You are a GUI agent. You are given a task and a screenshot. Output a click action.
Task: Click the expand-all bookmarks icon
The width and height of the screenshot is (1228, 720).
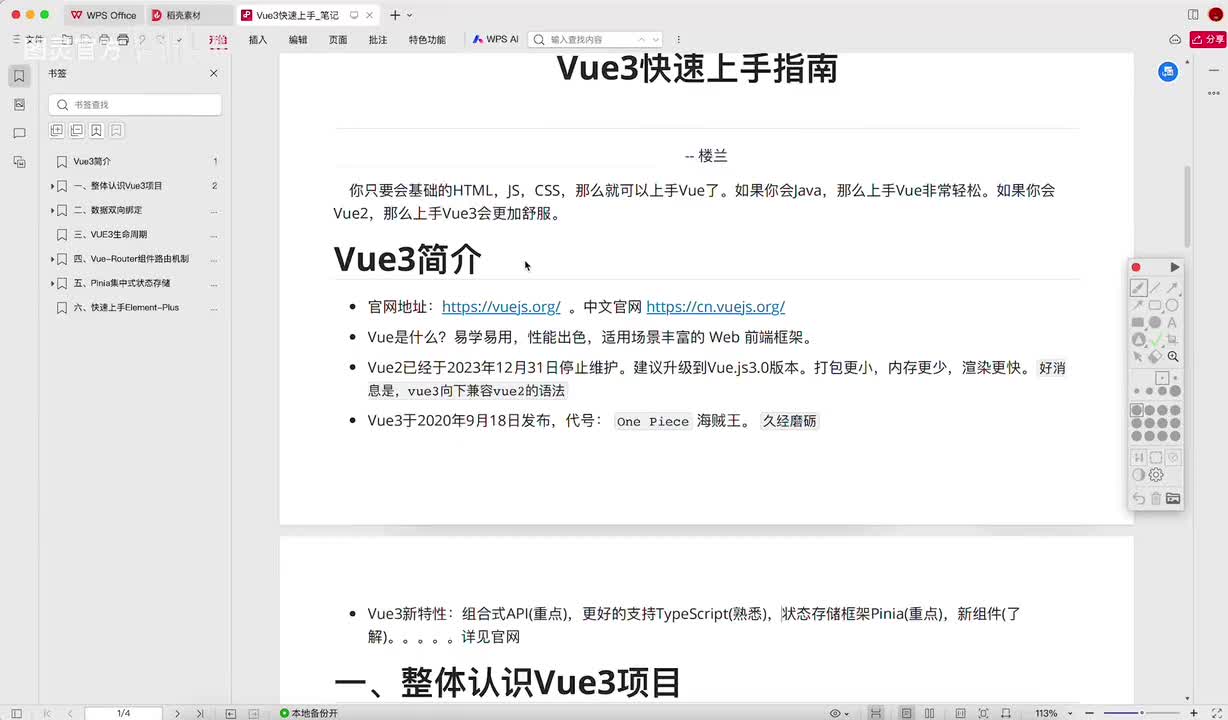(56, 130)
